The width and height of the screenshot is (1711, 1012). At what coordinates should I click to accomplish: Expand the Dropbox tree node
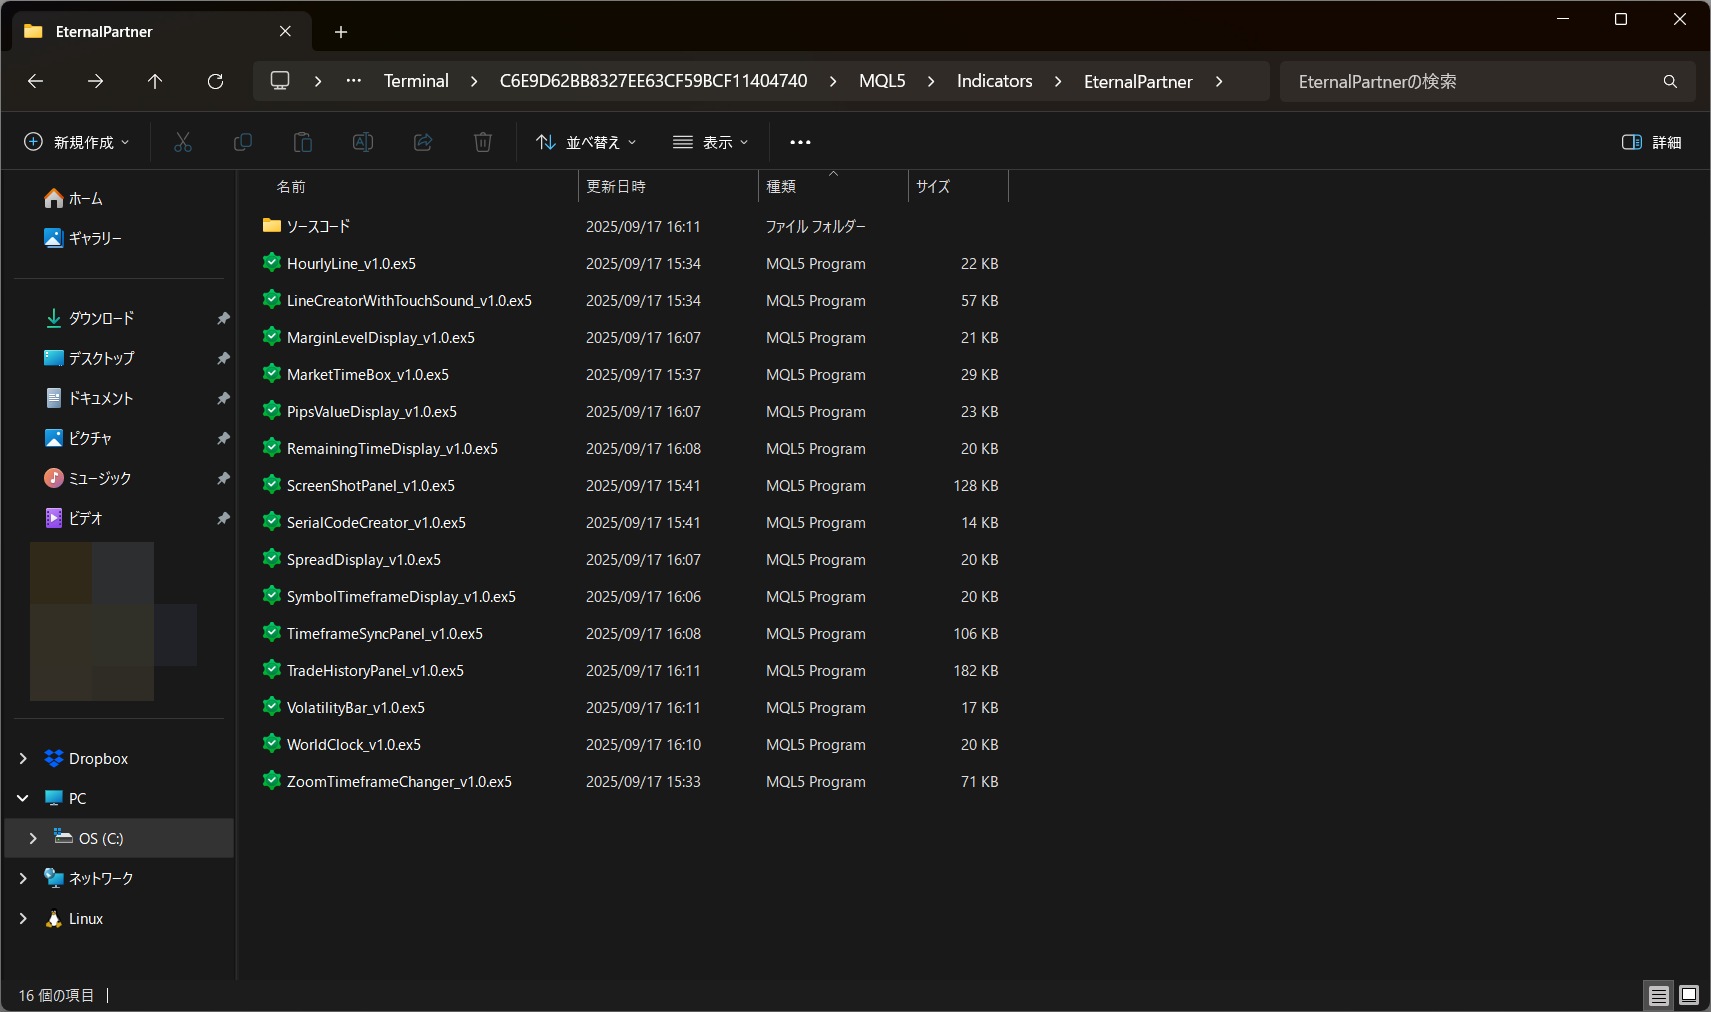23,759
